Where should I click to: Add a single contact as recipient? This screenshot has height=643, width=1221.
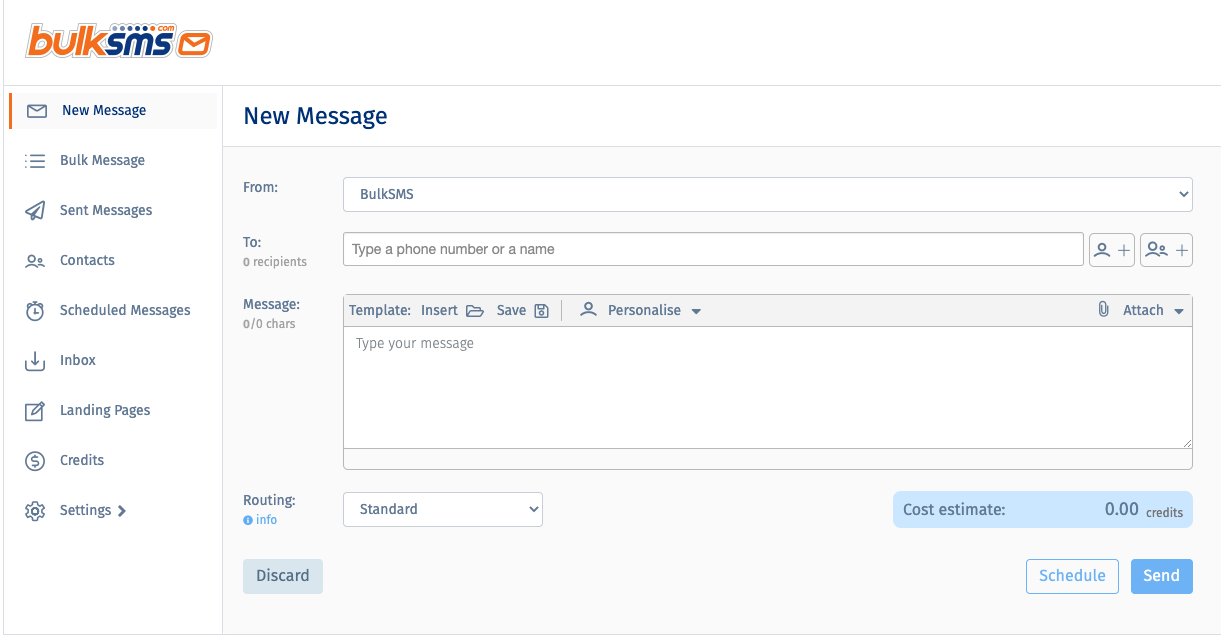tap(1112, 250)
